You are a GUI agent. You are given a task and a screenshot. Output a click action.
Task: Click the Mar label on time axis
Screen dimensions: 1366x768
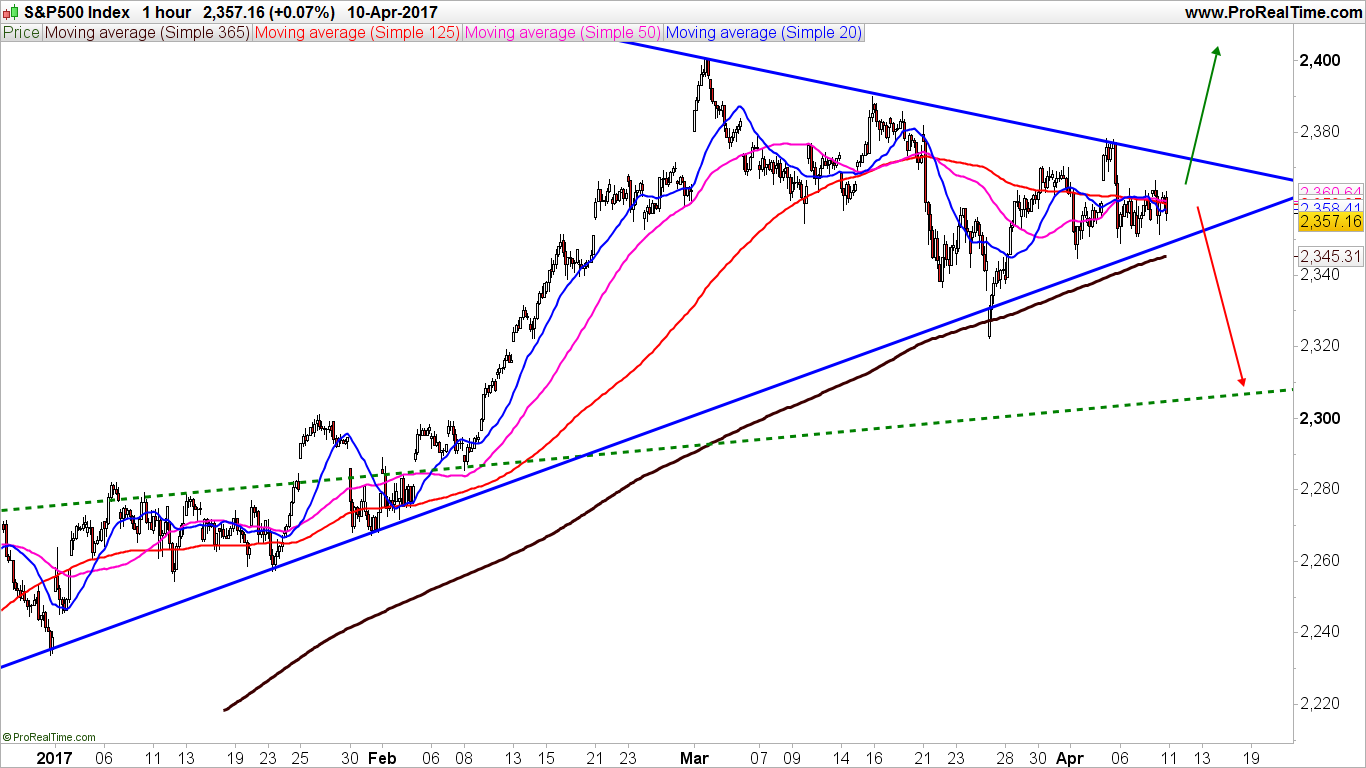click(x=694, y=758)
